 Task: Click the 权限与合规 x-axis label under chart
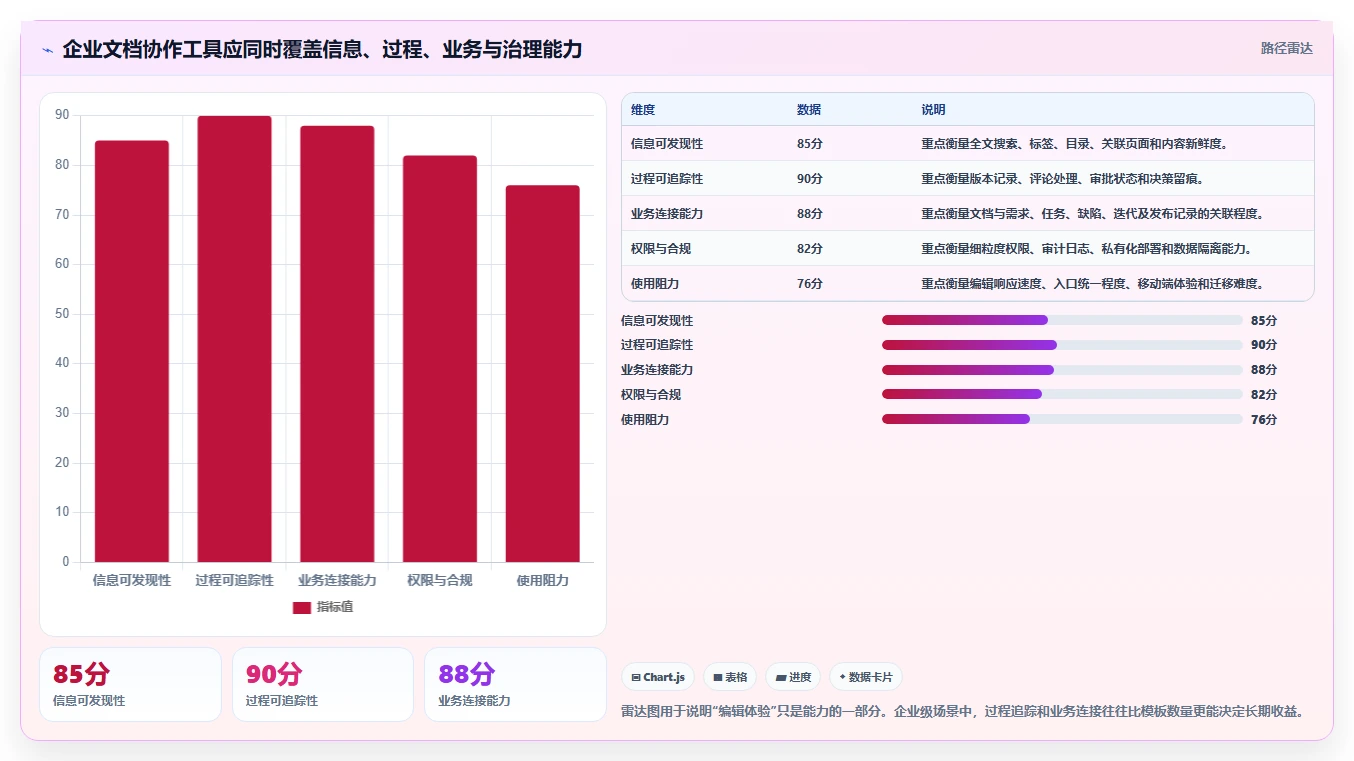(x=440, y=580)
